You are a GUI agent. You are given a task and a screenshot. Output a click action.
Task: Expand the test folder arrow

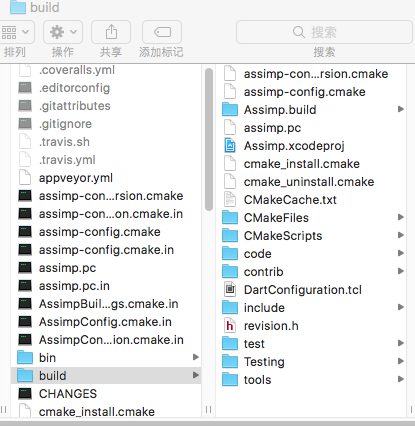point(401,343)
